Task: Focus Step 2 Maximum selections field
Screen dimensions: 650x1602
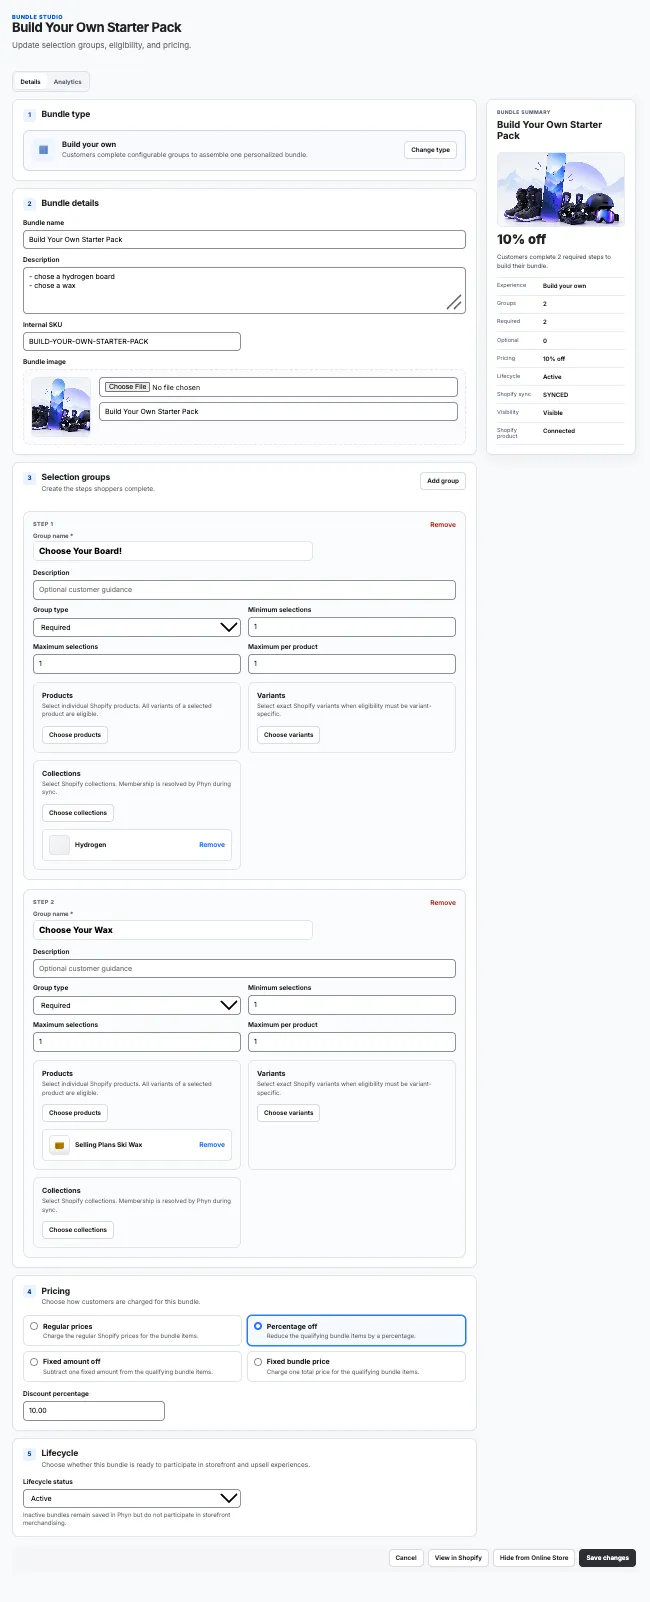Action: pos(137,1042)
